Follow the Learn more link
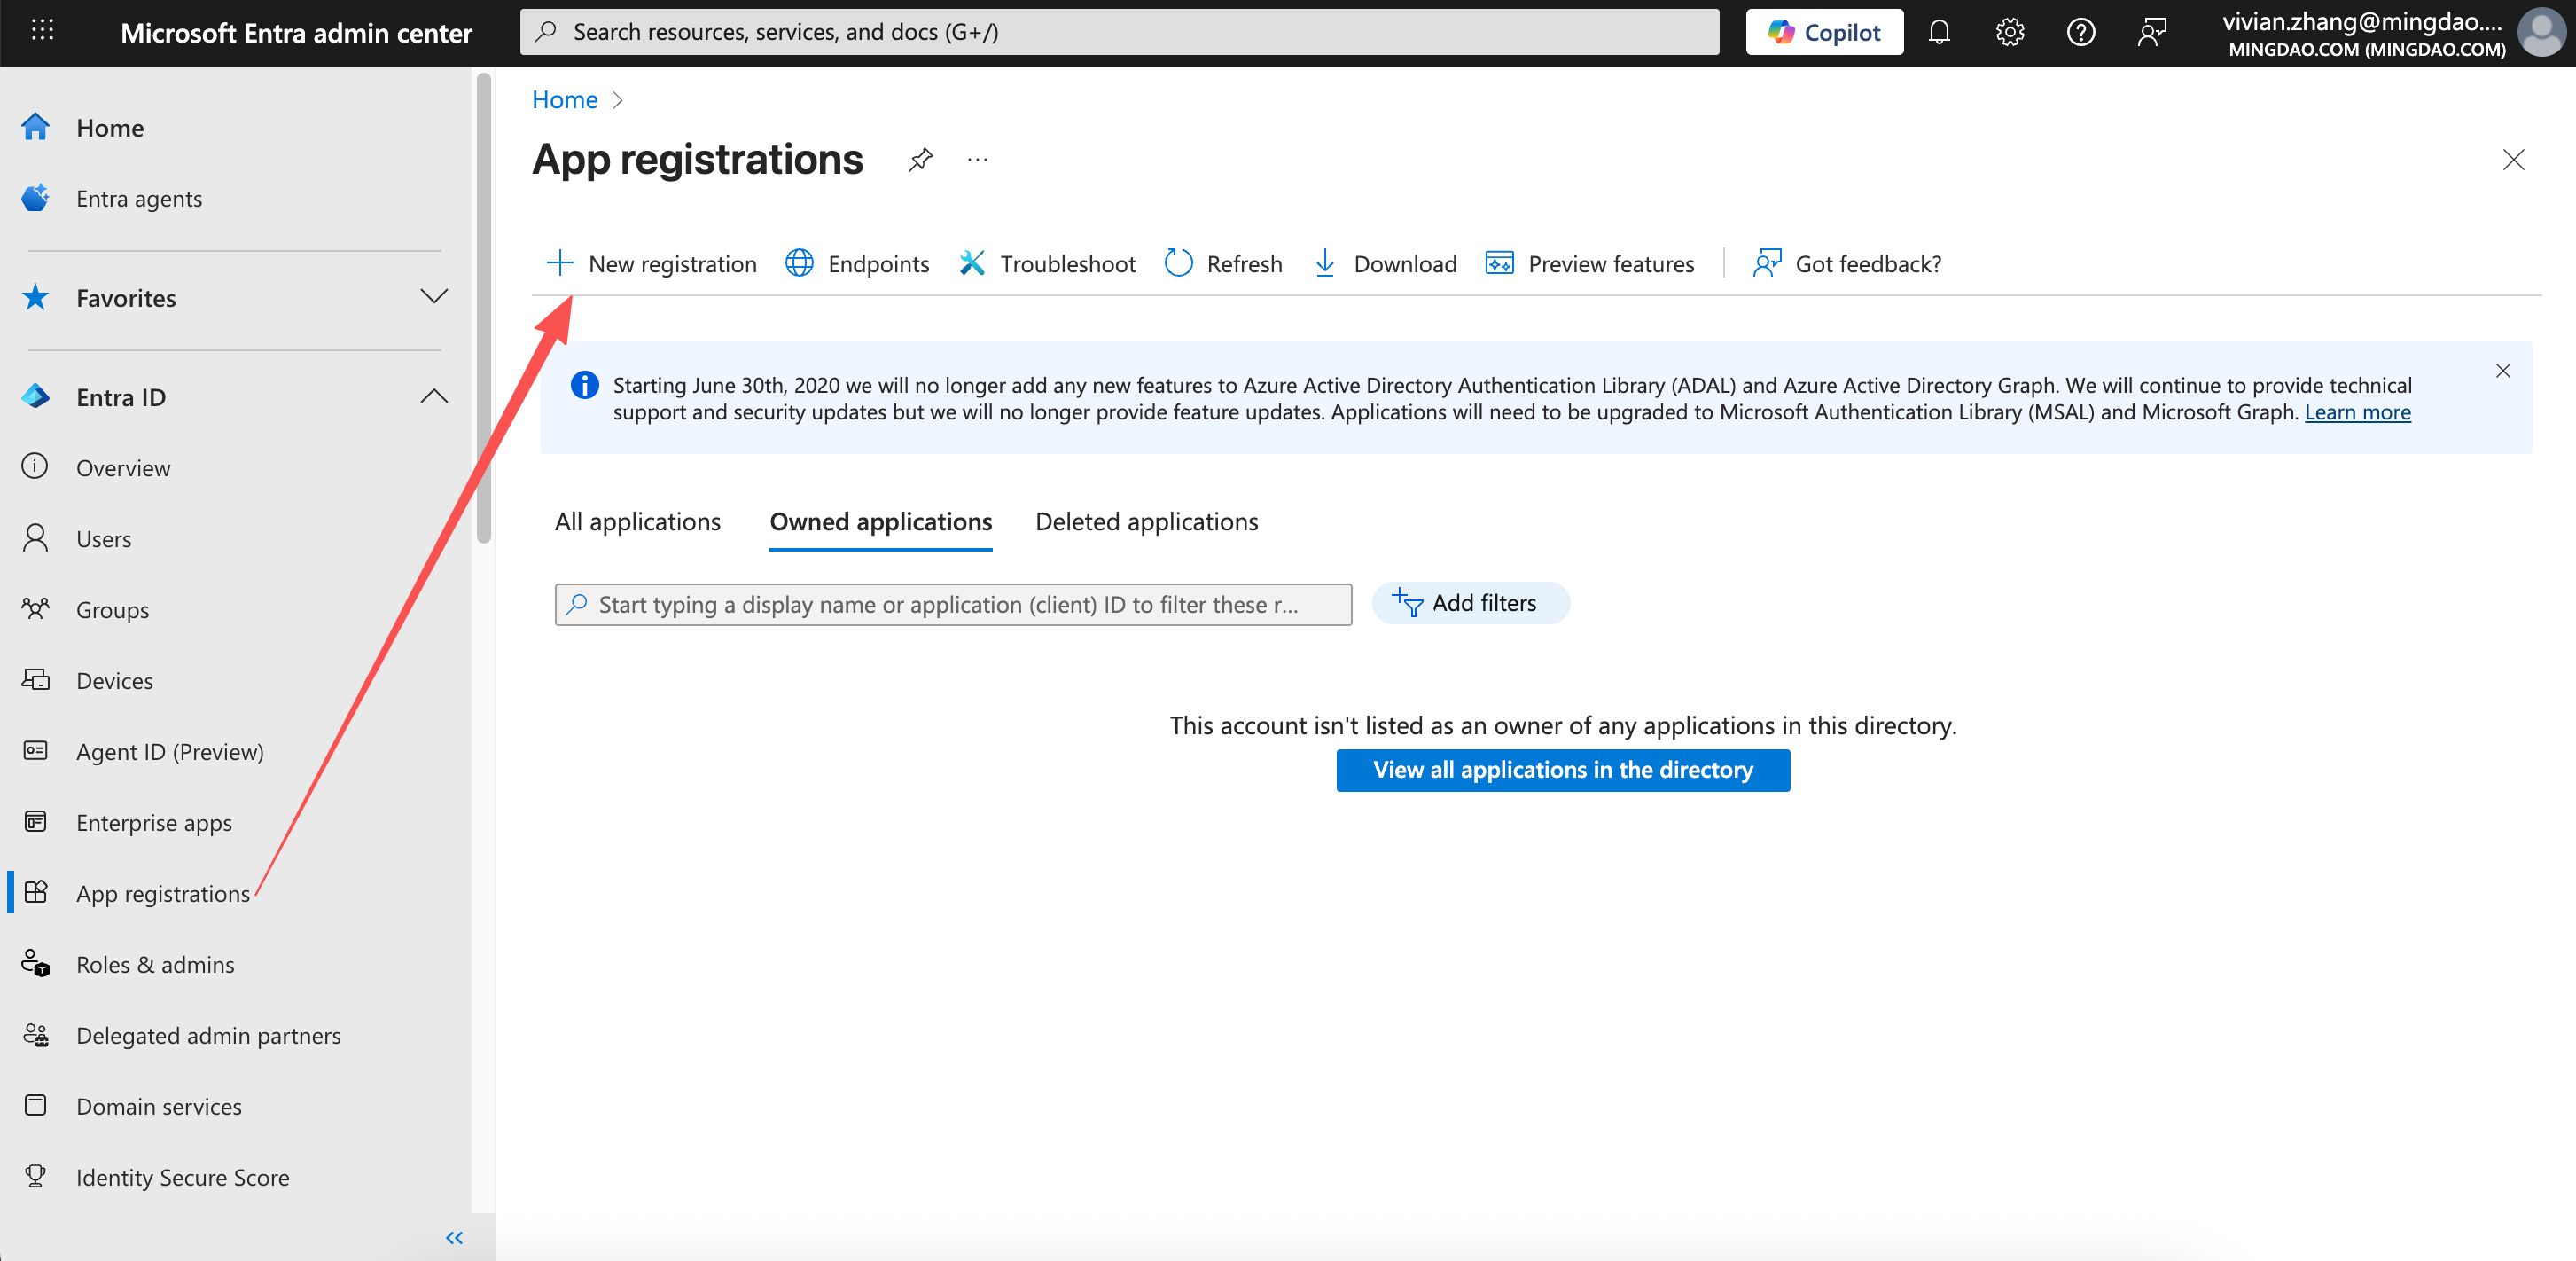Viewport: 2576px width, 1261px height. [2357, 412]
